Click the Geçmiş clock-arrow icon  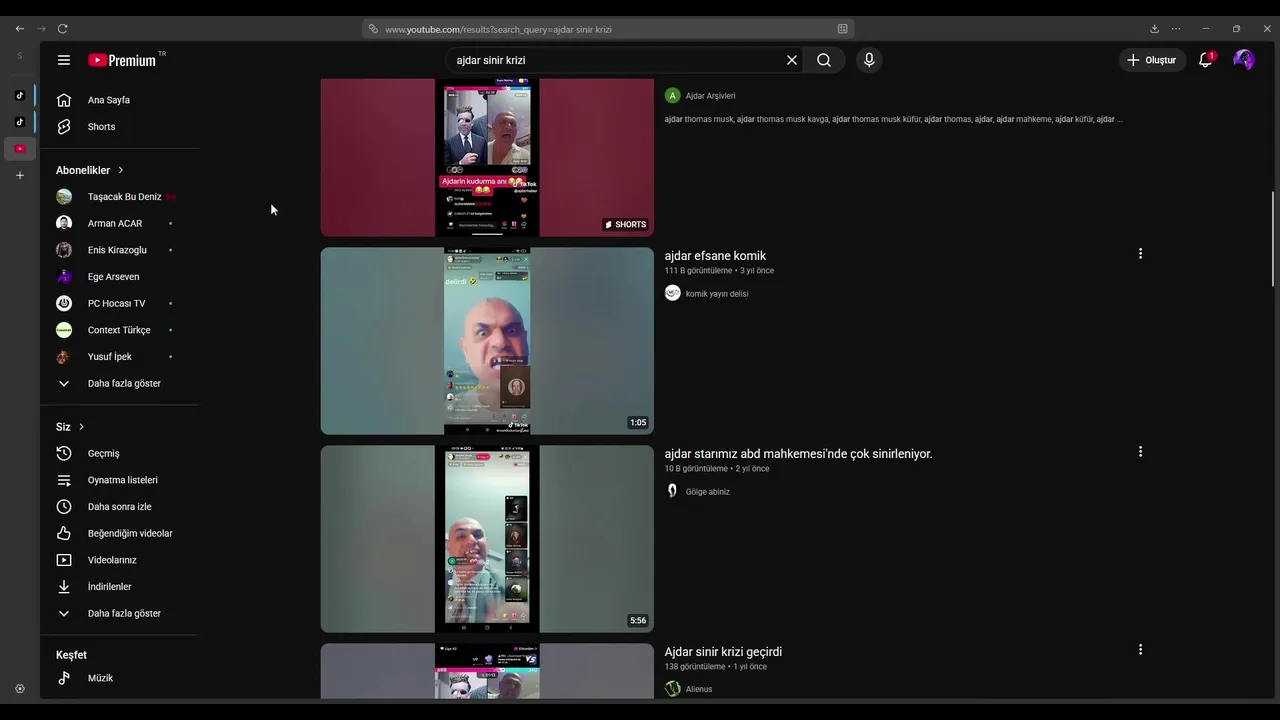tap(64, 453)
